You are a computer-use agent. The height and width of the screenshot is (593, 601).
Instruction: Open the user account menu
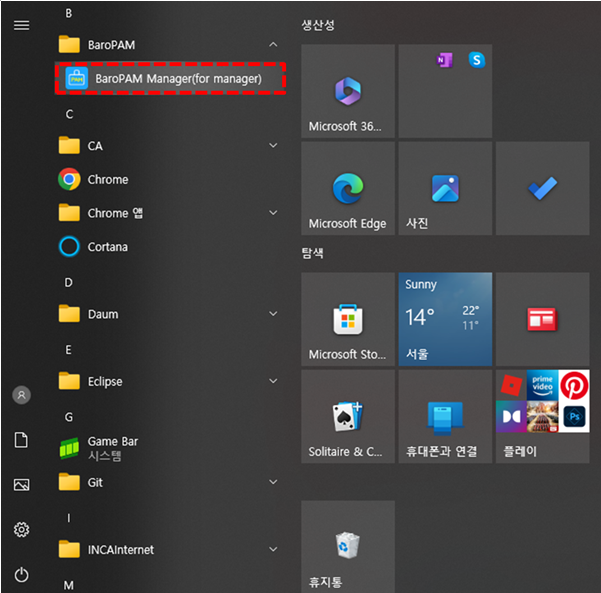(21, 395)
